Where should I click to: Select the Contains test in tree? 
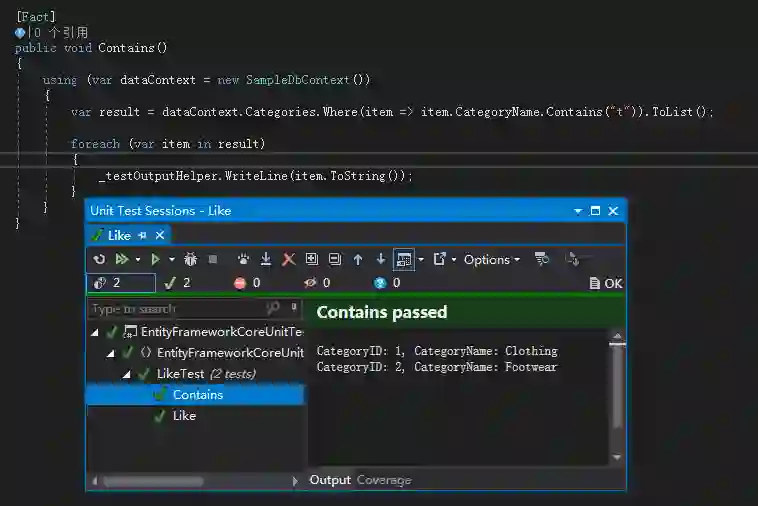click(x=196, y=395)
